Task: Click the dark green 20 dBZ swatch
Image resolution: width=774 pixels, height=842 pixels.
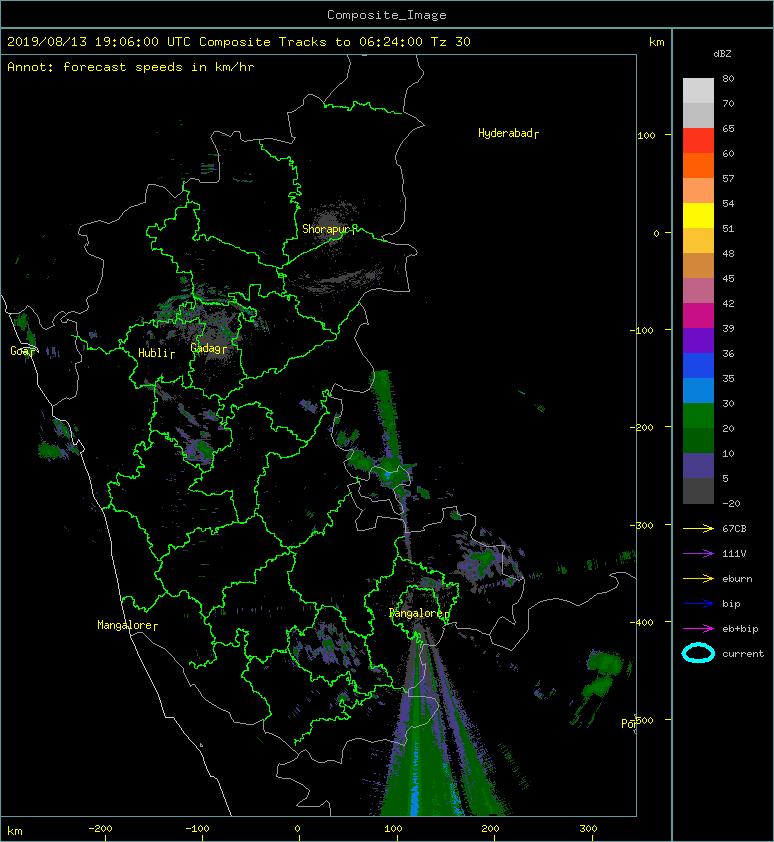Action: (x=698, y=440)
